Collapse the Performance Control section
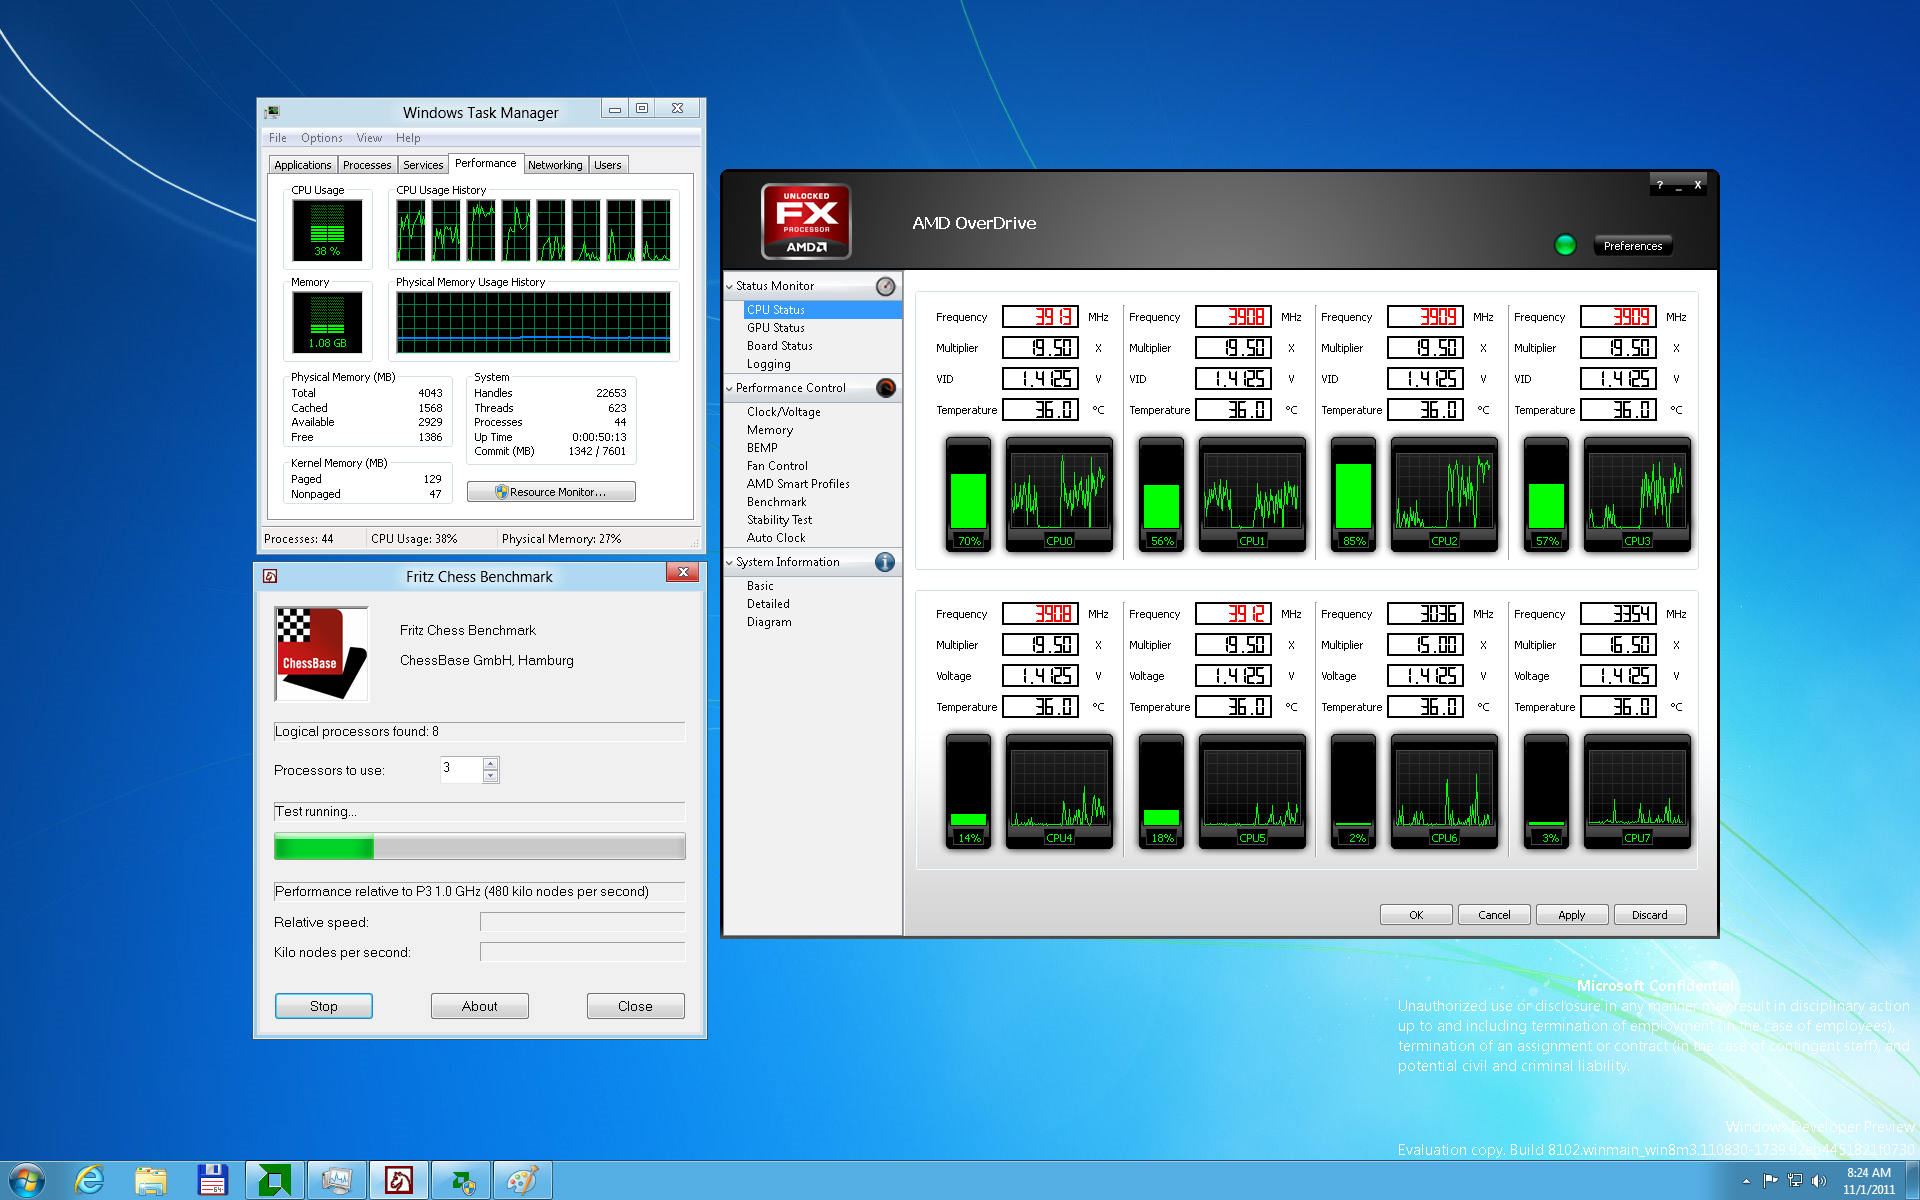The image size is (1920, 1200). (x=730, y=388)
